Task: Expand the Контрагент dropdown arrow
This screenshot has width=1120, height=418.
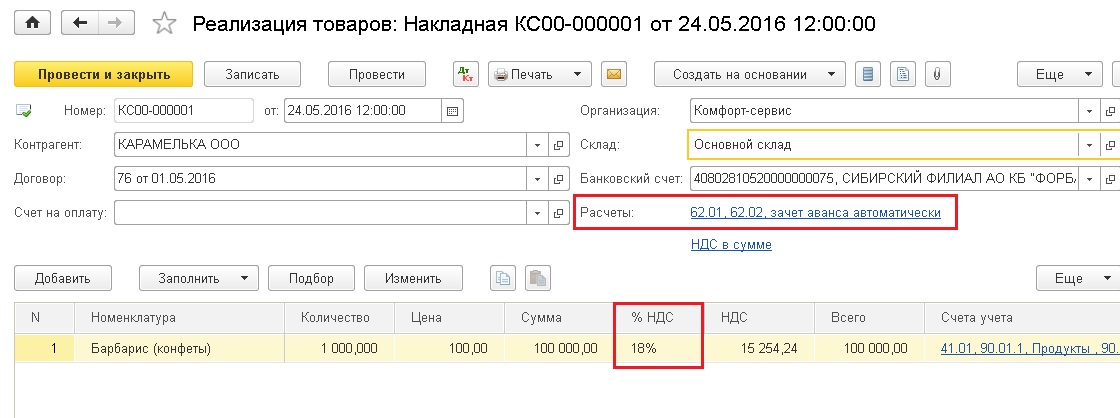Action: coord(538,145)
